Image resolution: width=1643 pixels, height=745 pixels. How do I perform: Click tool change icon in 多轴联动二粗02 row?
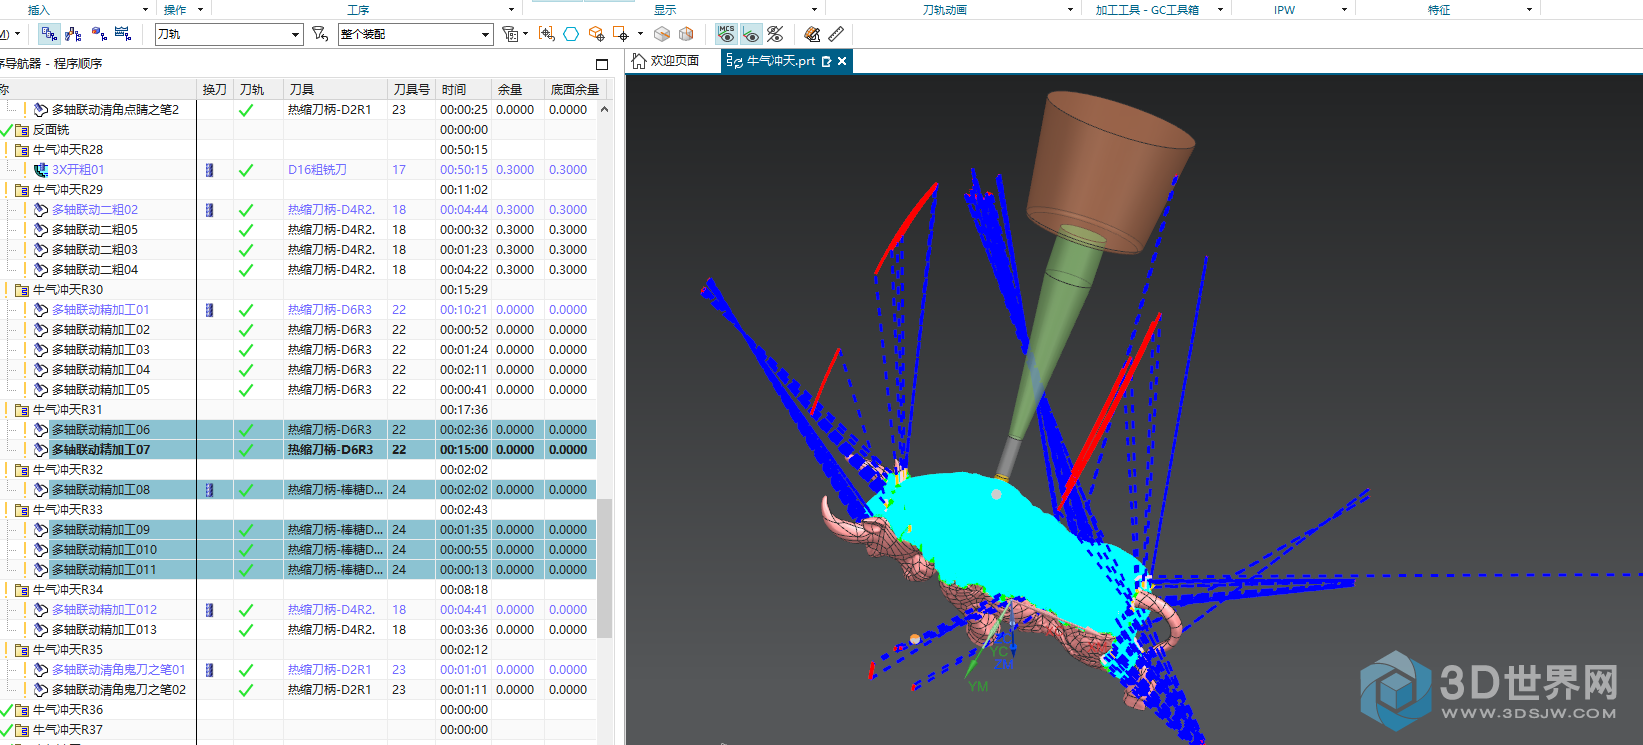(x=209, y=210)
